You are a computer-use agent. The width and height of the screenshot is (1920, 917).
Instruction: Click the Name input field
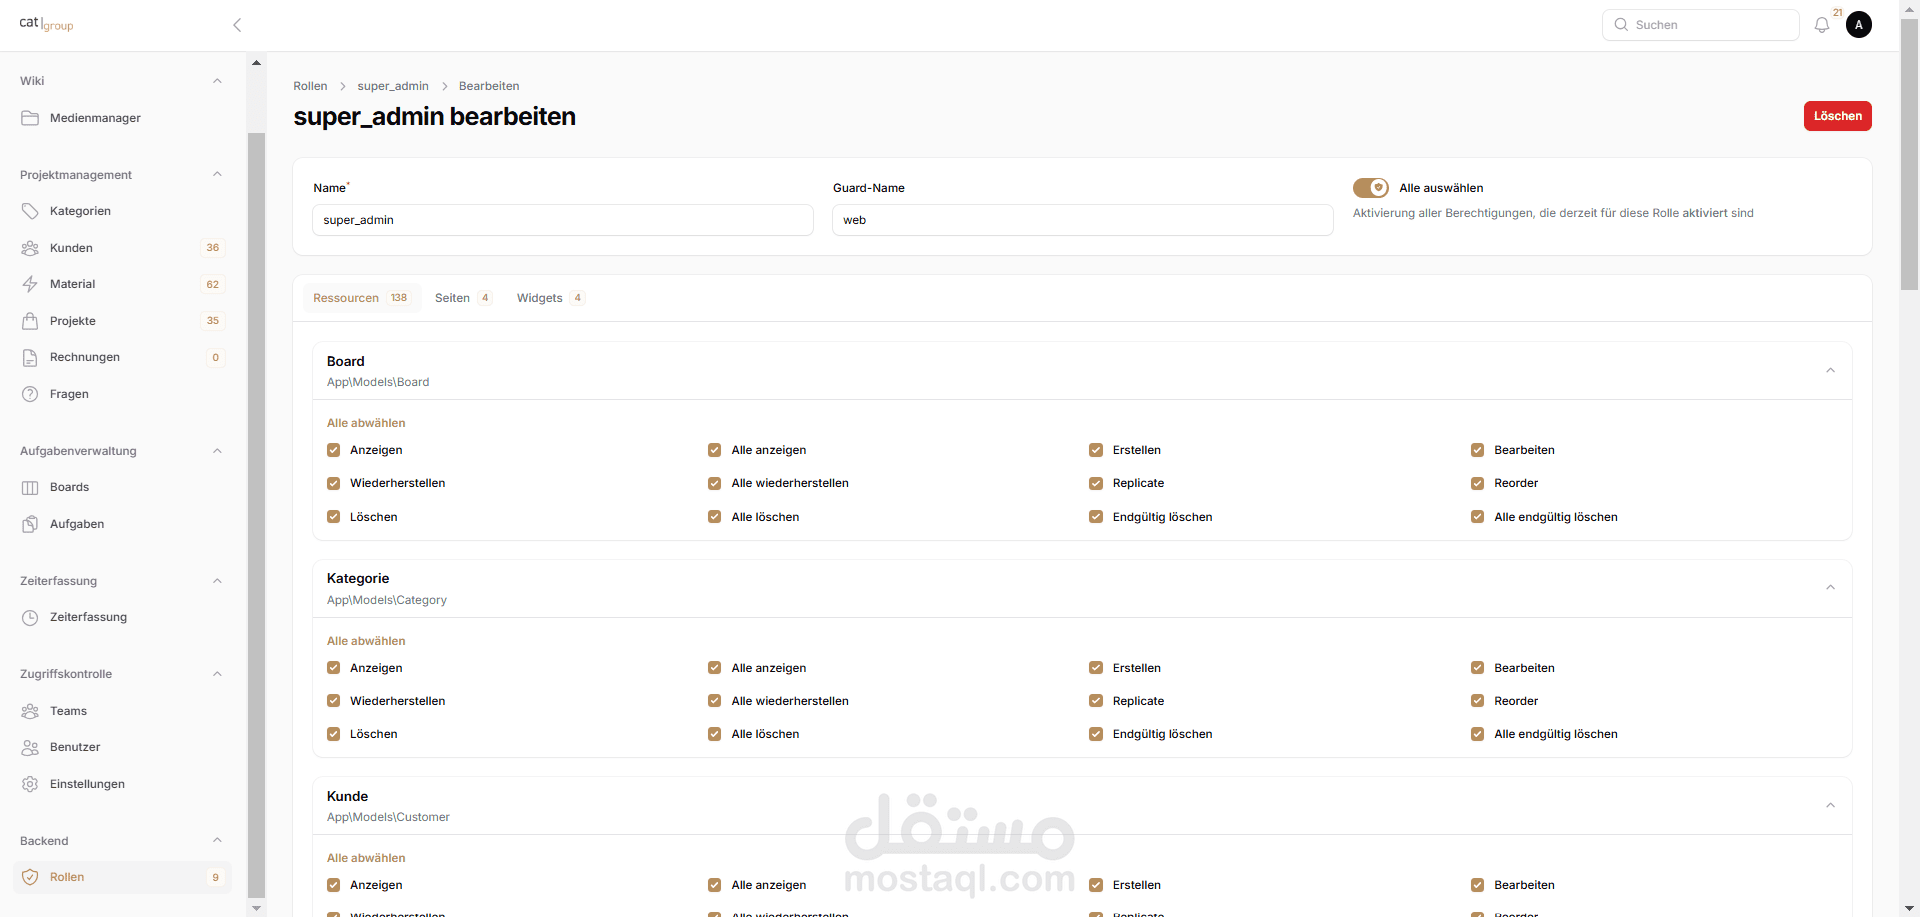coord(563,220)
